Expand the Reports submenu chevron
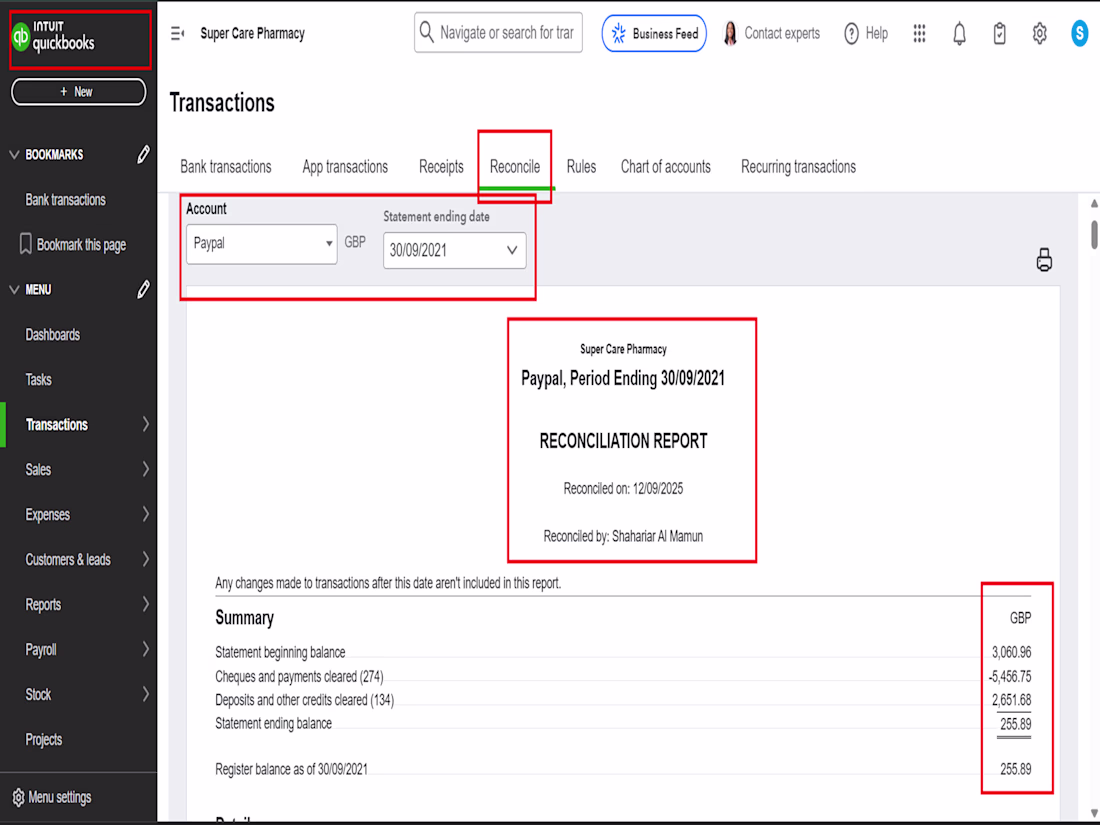 145,603
